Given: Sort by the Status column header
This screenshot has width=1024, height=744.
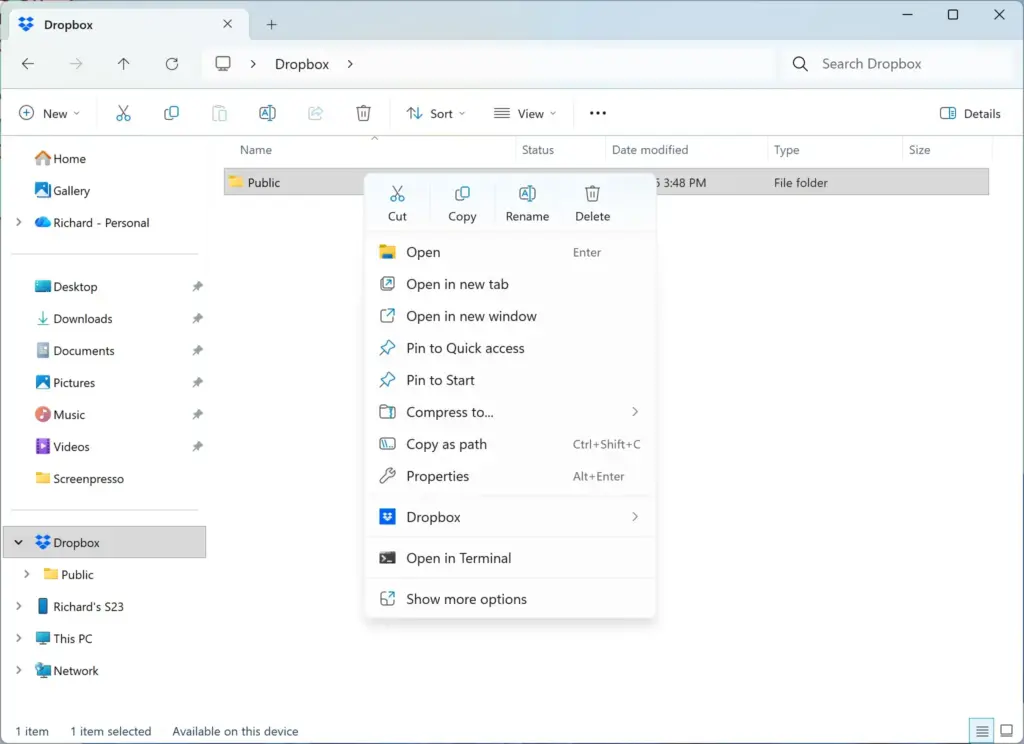Looking at the screenshot, I should [x=537, y=150].
